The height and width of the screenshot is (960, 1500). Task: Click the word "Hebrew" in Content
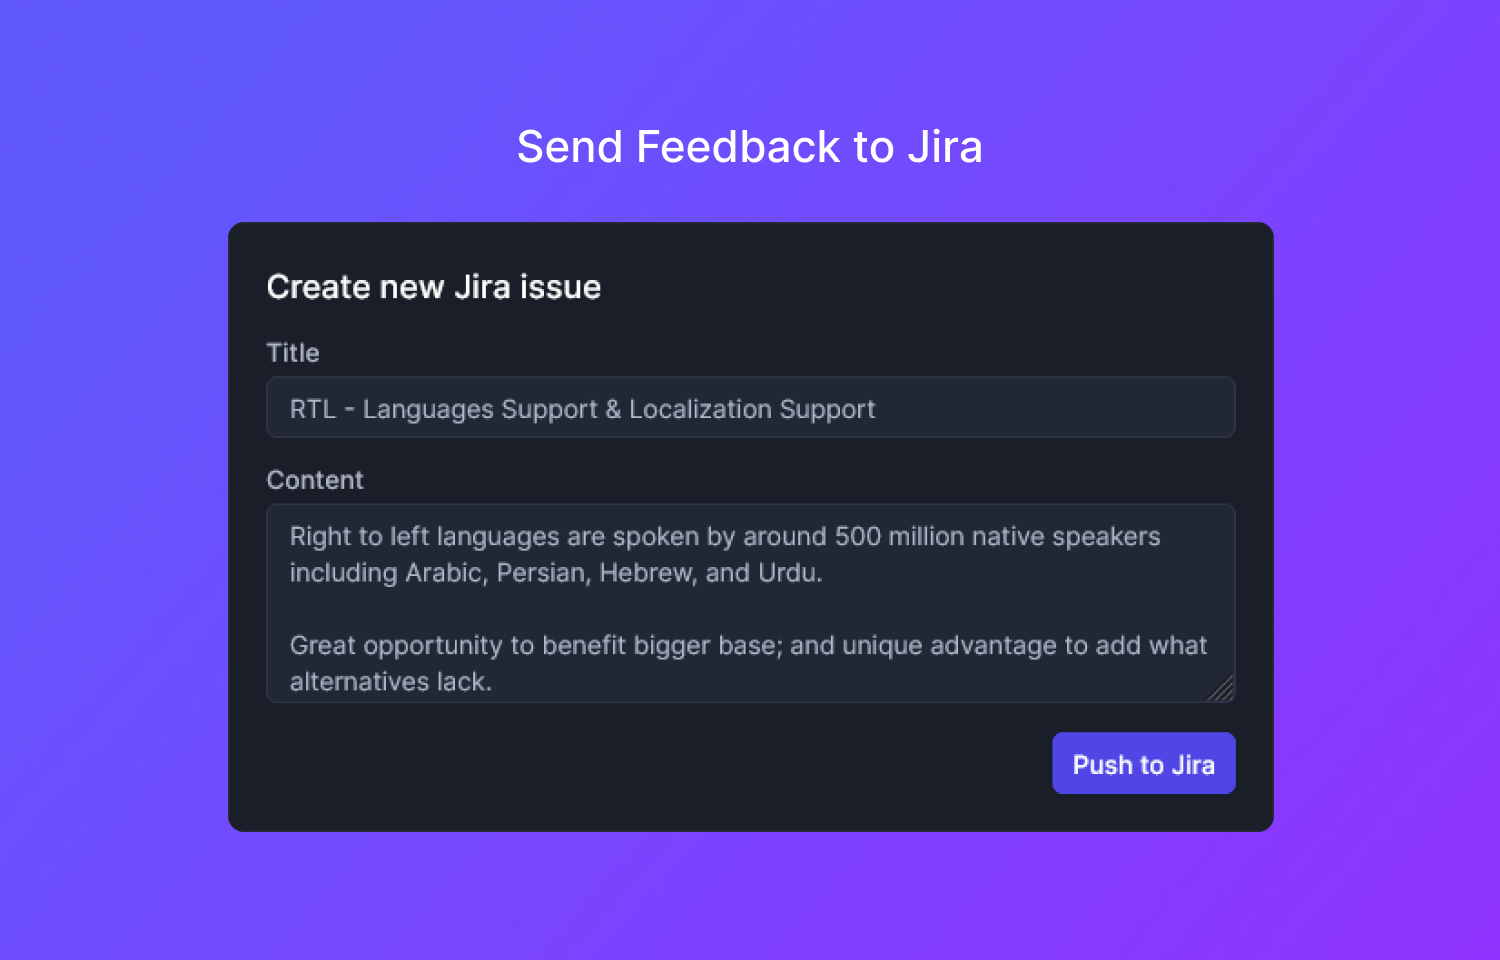[645, 573]
